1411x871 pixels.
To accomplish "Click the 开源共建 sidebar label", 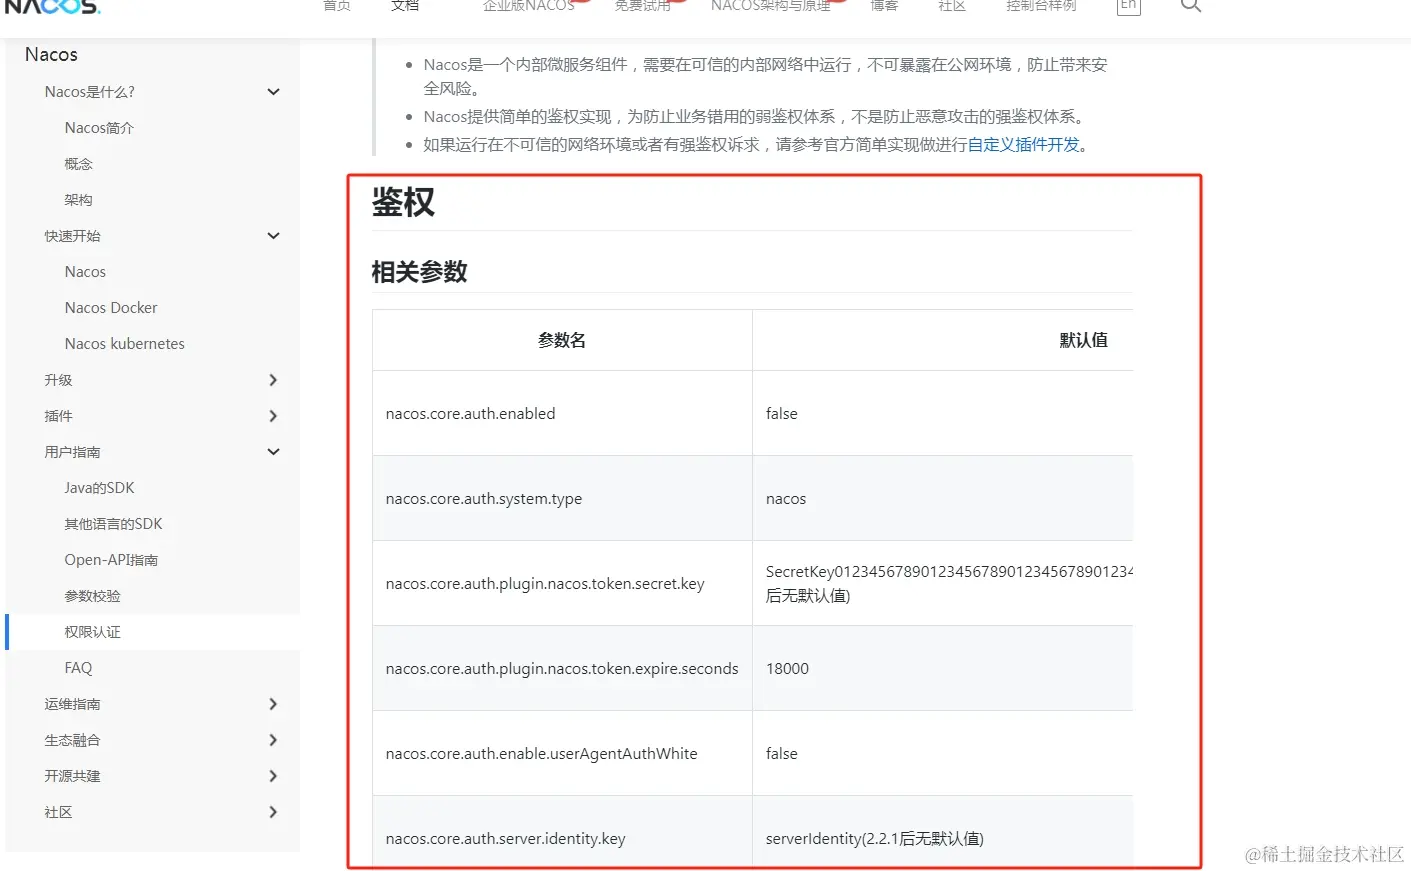I will pos(72,776).
